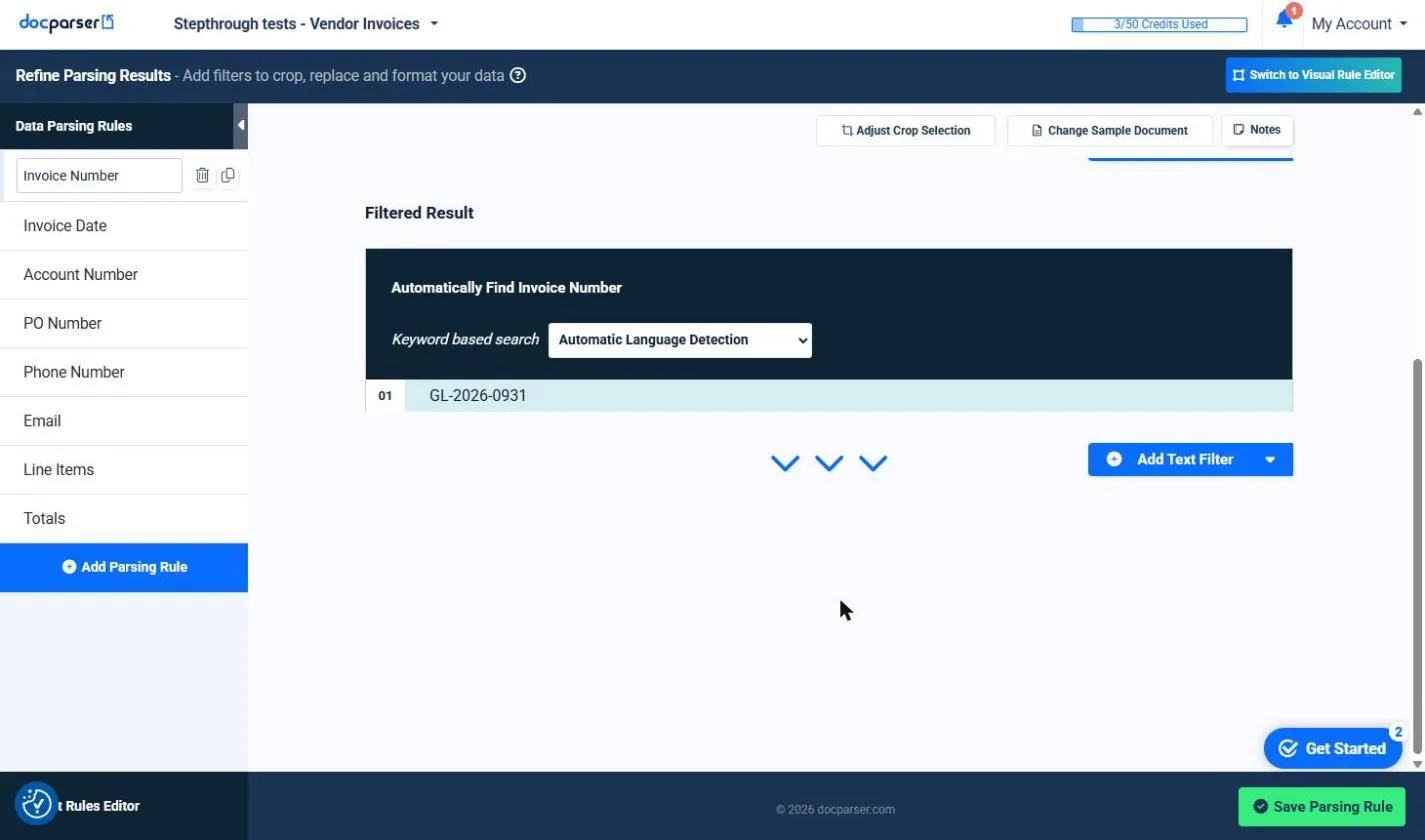This screenshot has width=1425, height=840.
Task: Click the Credits Used progress bar
Action: (1159, 25)
